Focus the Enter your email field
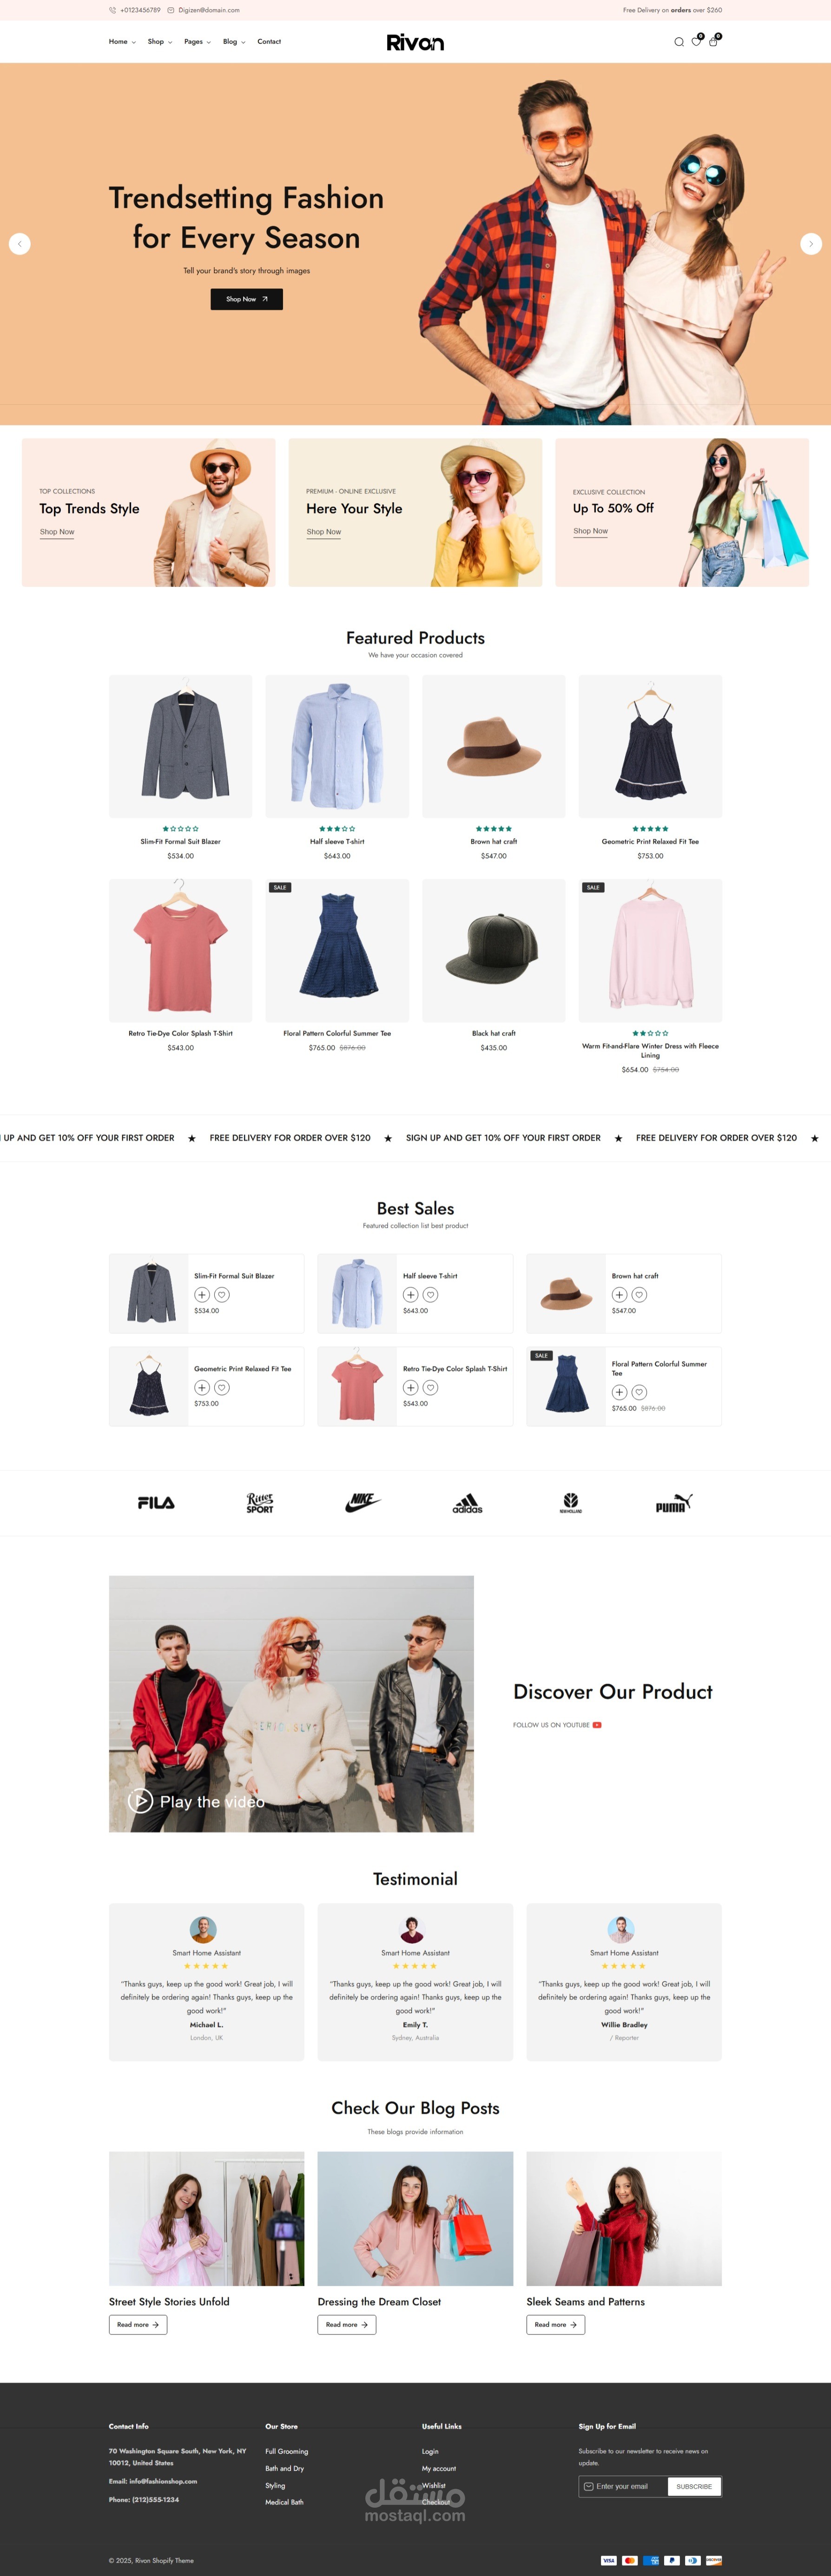The width and height of the screenshot is (831, 2576). point(622,2486)
